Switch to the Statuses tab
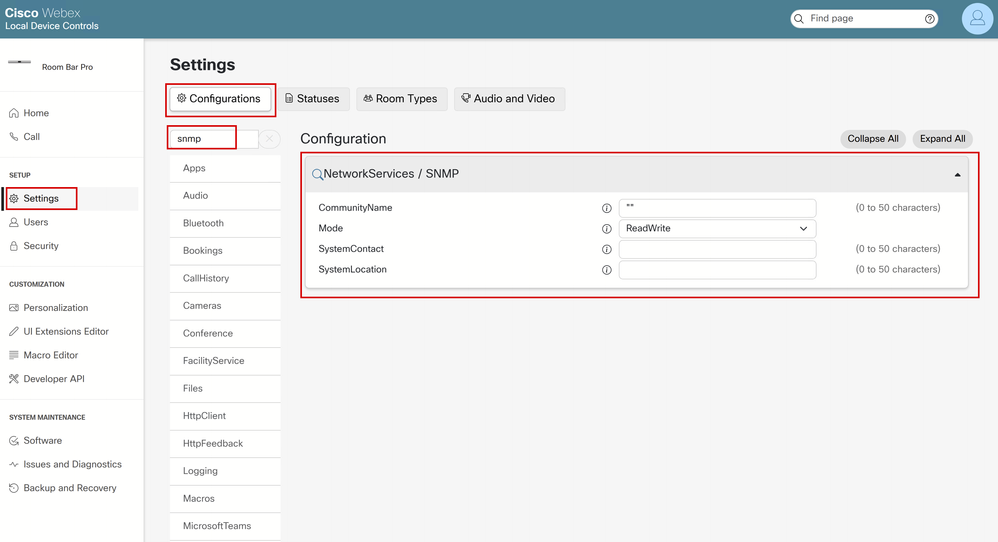998x542 pixels. click(x=313, y=99)
